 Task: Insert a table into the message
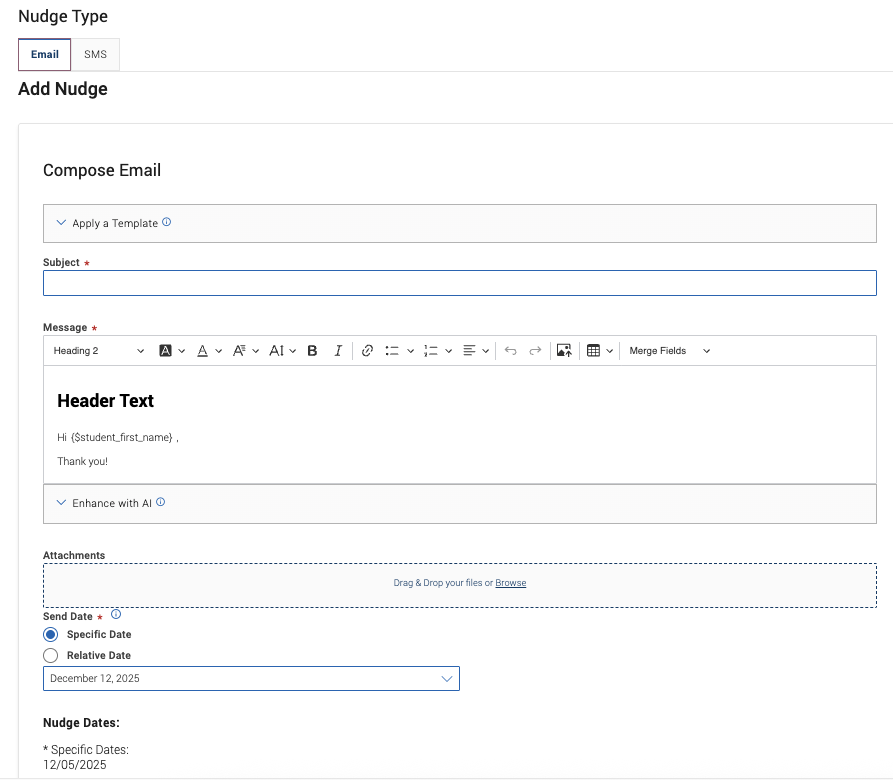[x=593, y=351]
